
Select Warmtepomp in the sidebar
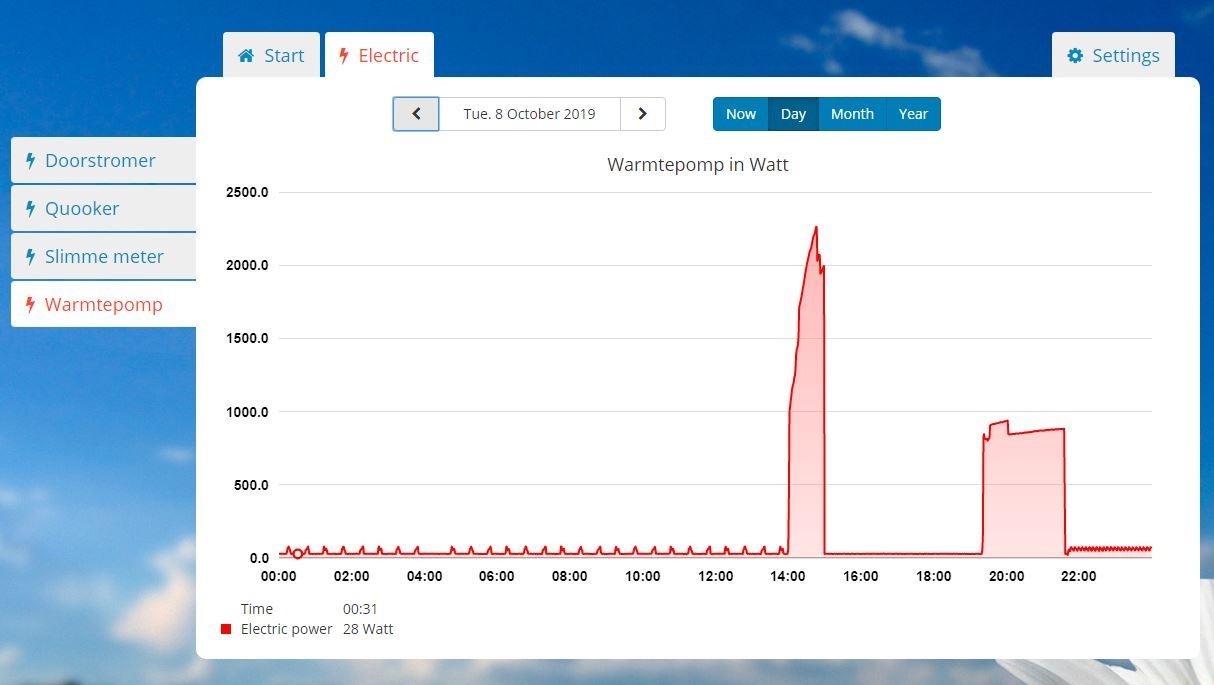tap(104, 304)
